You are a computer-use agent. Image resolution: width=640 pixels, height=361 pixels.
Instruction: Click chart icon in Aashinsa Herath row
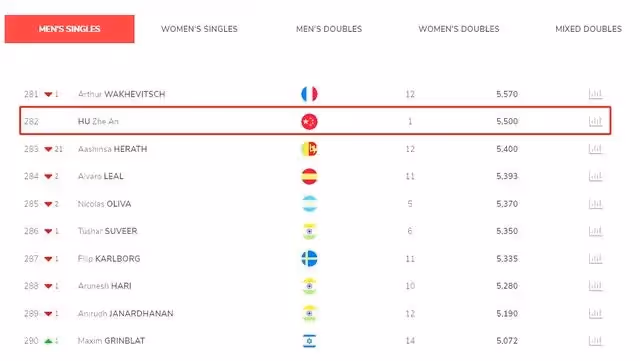[x=595, y=149]
